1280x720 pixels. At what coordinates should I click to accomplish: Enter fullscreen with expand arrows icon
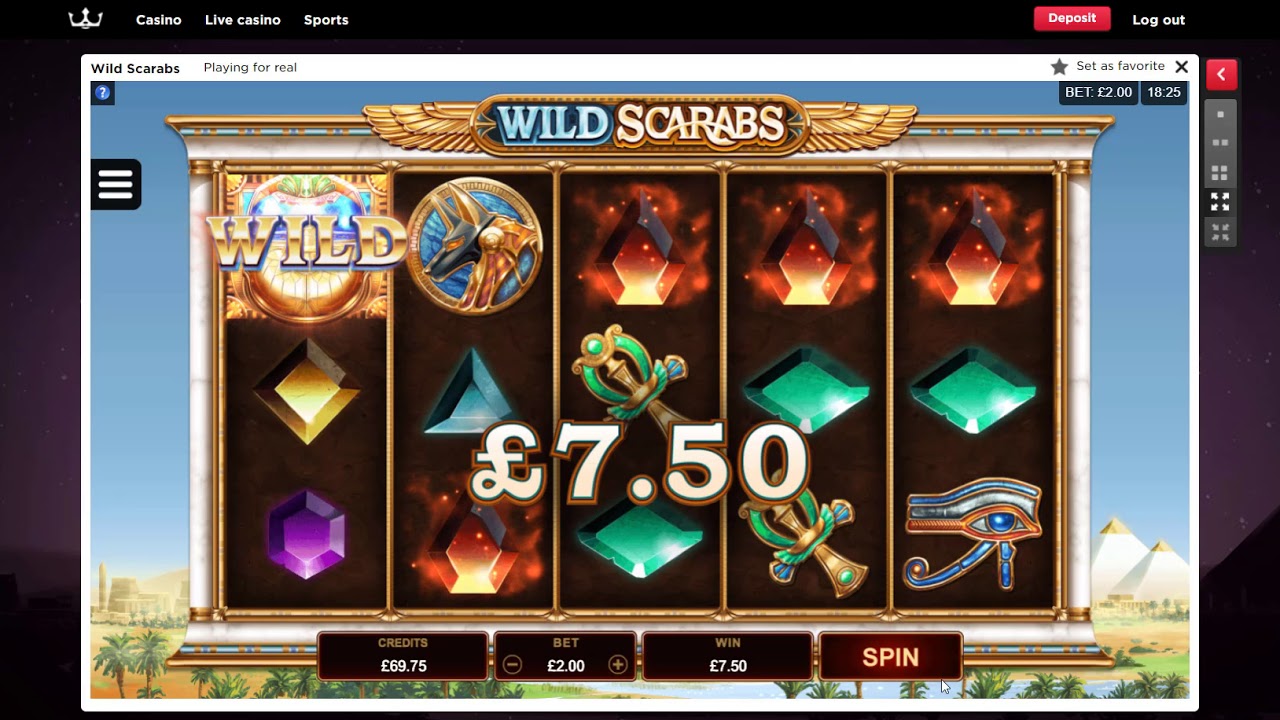coord(1220,202)
